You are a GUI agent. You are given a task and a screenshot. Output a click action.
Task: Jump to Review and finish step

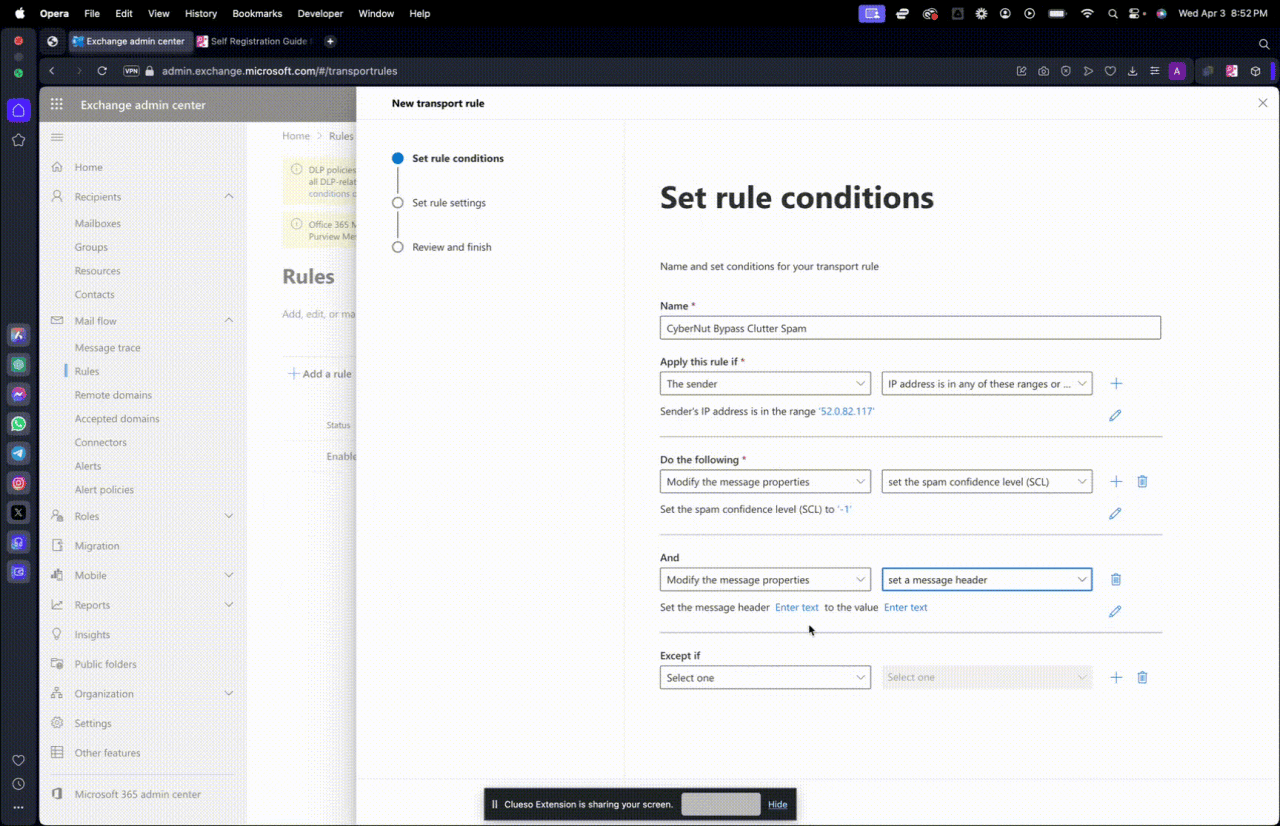pyautogui.click(x=451, y=247)
